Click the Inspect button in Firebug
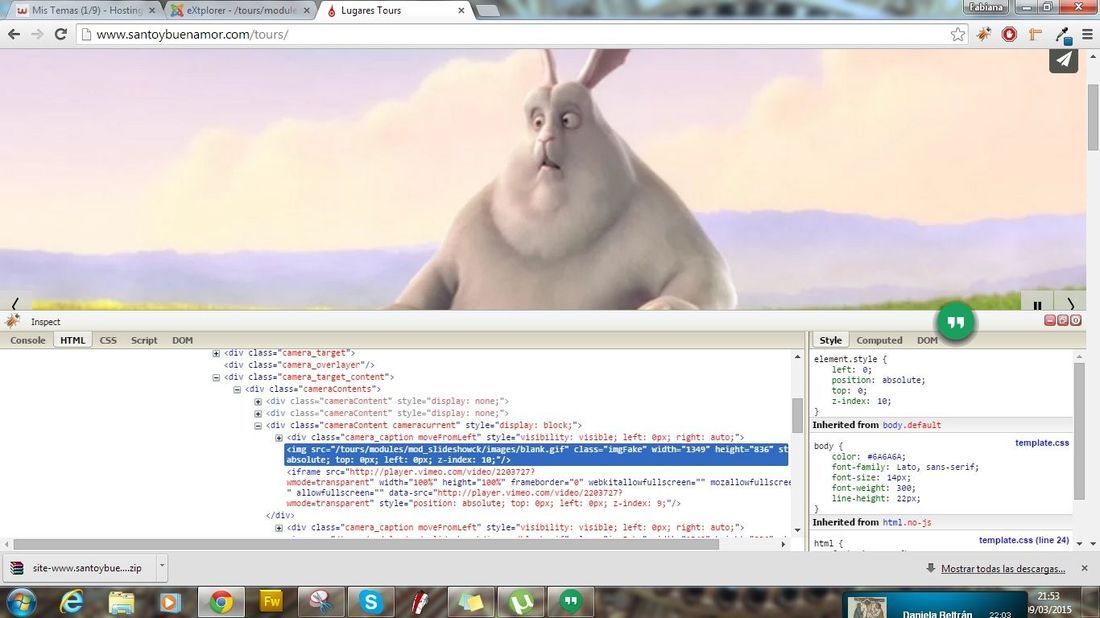The height and width of the screenshot is (618, 1100). click(x=46, y=322)
